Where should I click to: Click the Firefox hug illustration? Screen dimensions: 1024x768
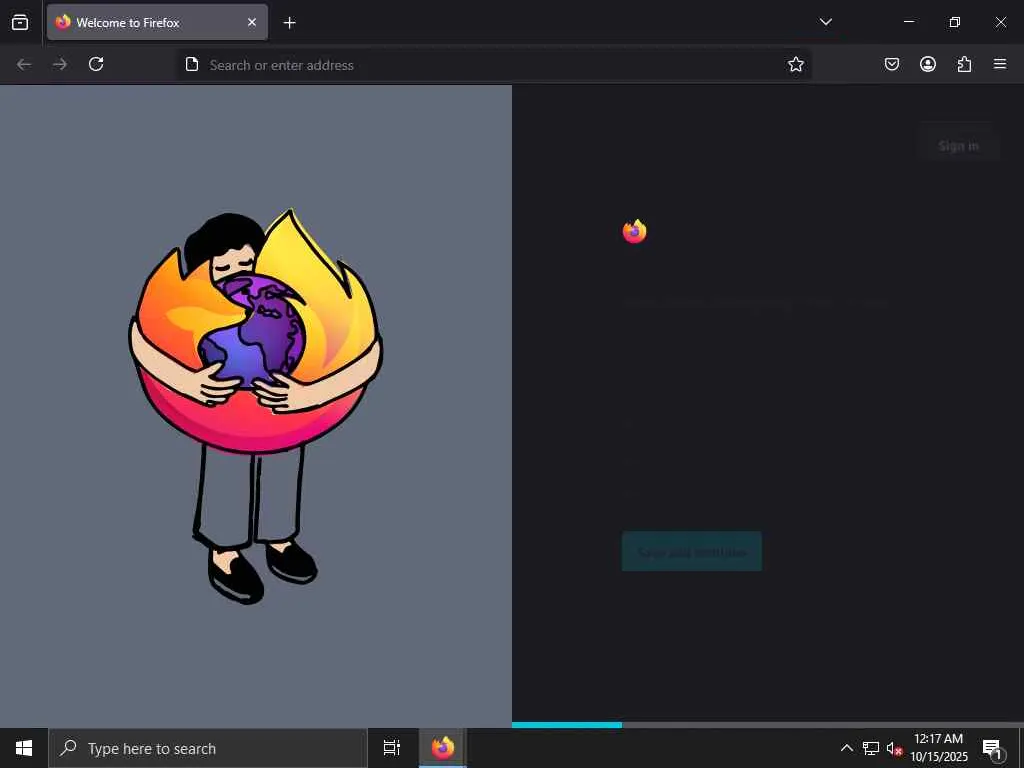pos(255,405)
